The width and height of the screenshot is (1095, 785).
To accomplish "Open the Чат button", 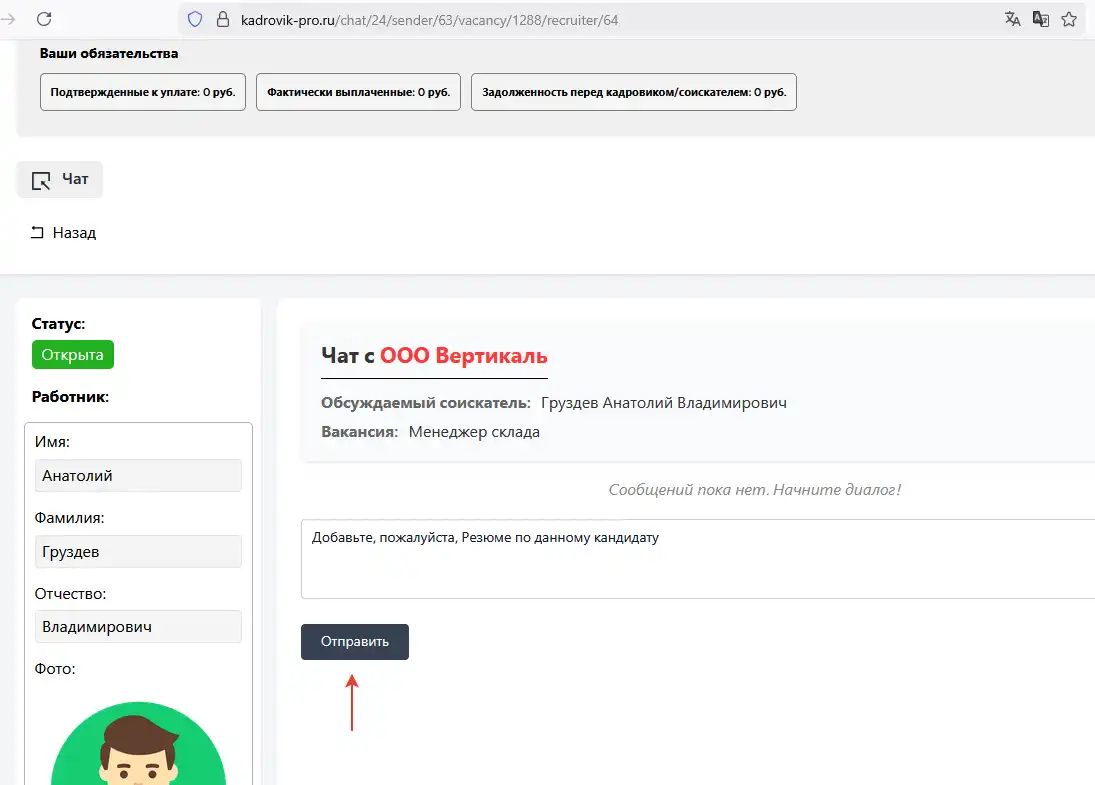I will click(x=60, y=180).
